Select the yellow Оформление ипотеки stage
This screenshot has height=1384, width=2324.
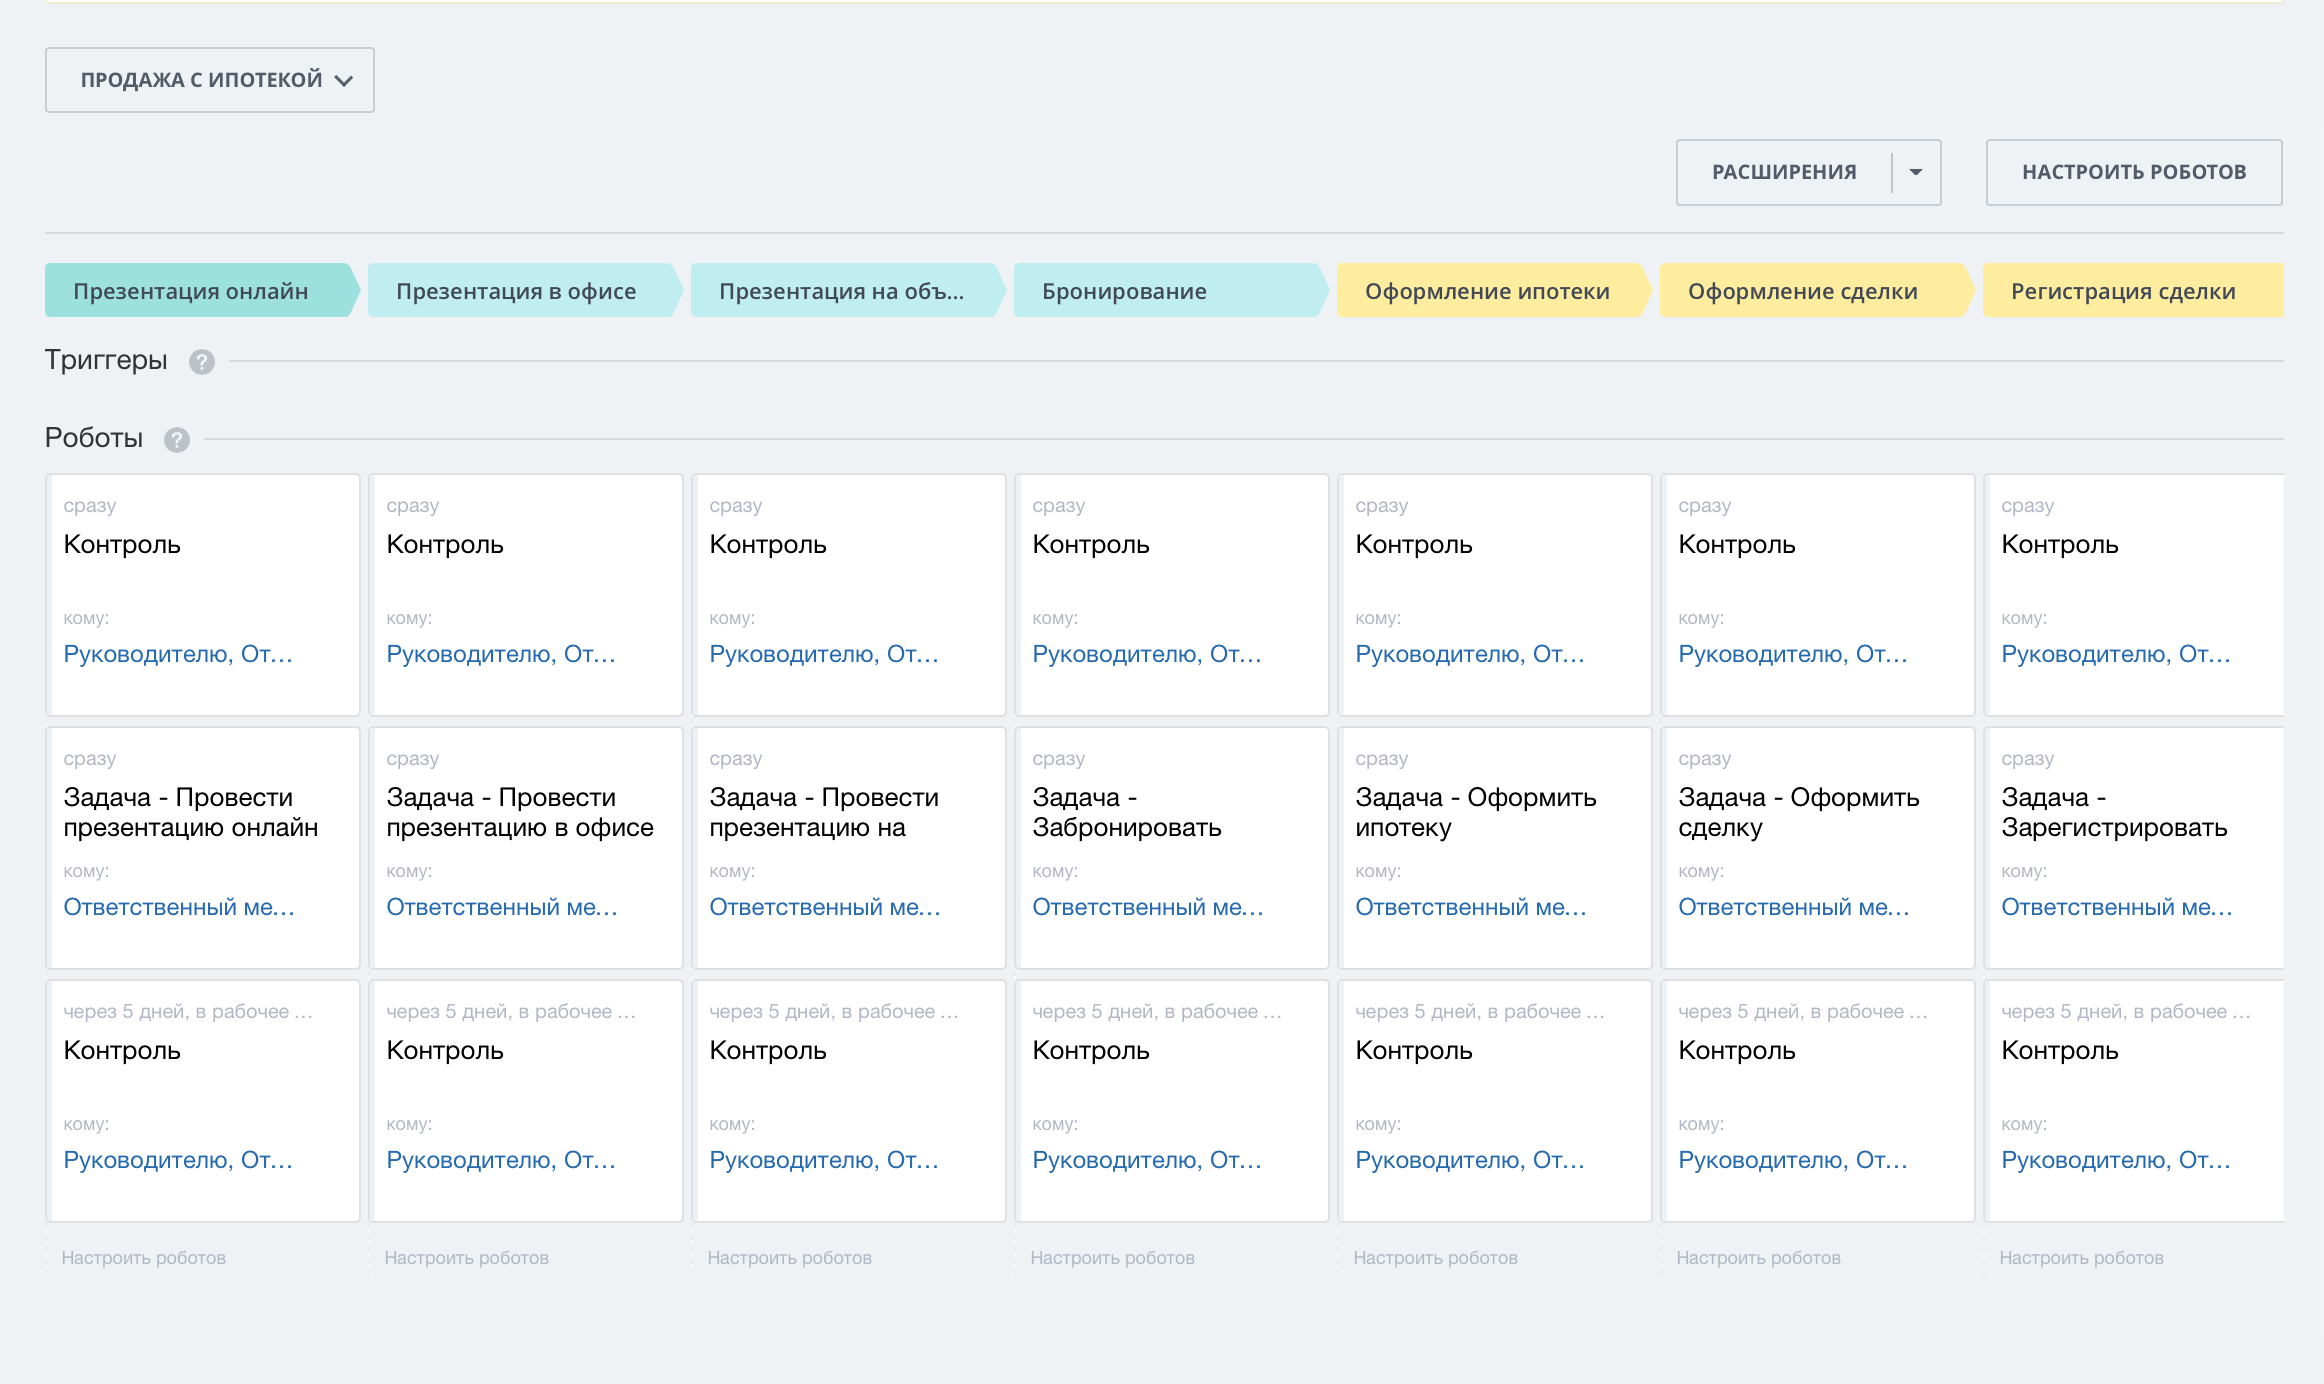click(1487, 291)
